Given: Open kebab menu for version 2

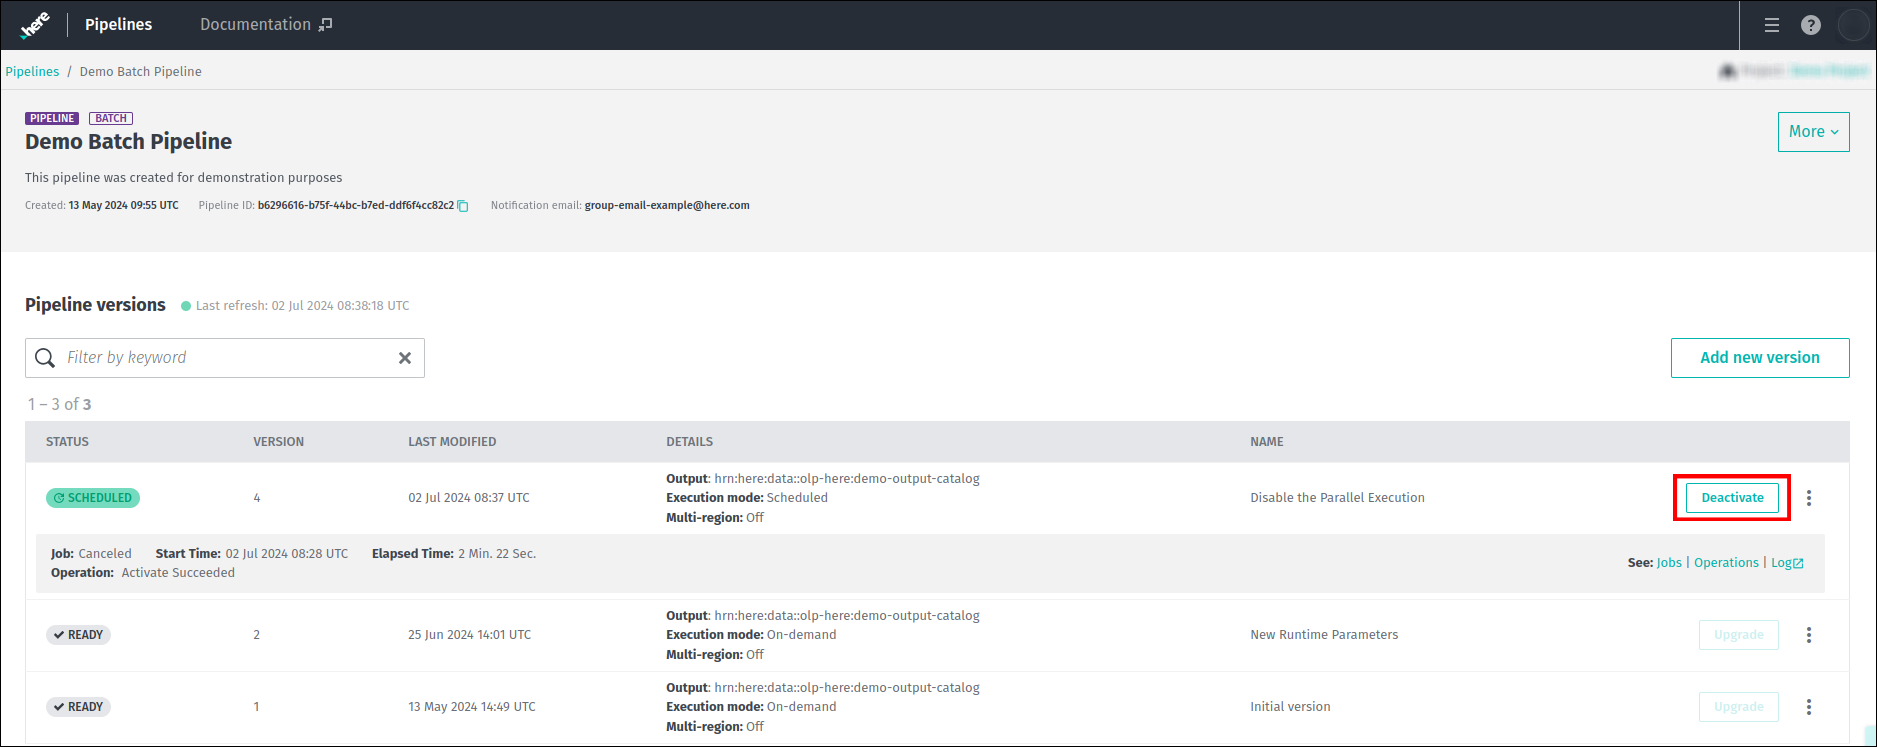Looking at the screenshot, I should coord(1809,635).
